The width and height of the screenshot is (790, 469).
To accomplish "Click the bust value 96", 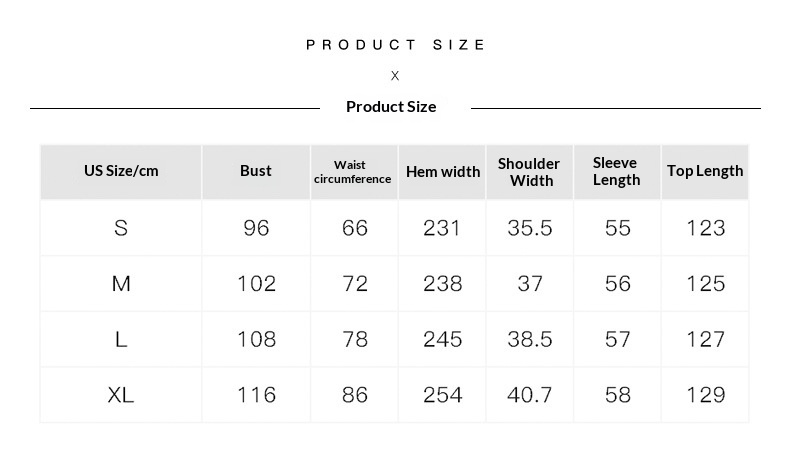I will (256, 228).
